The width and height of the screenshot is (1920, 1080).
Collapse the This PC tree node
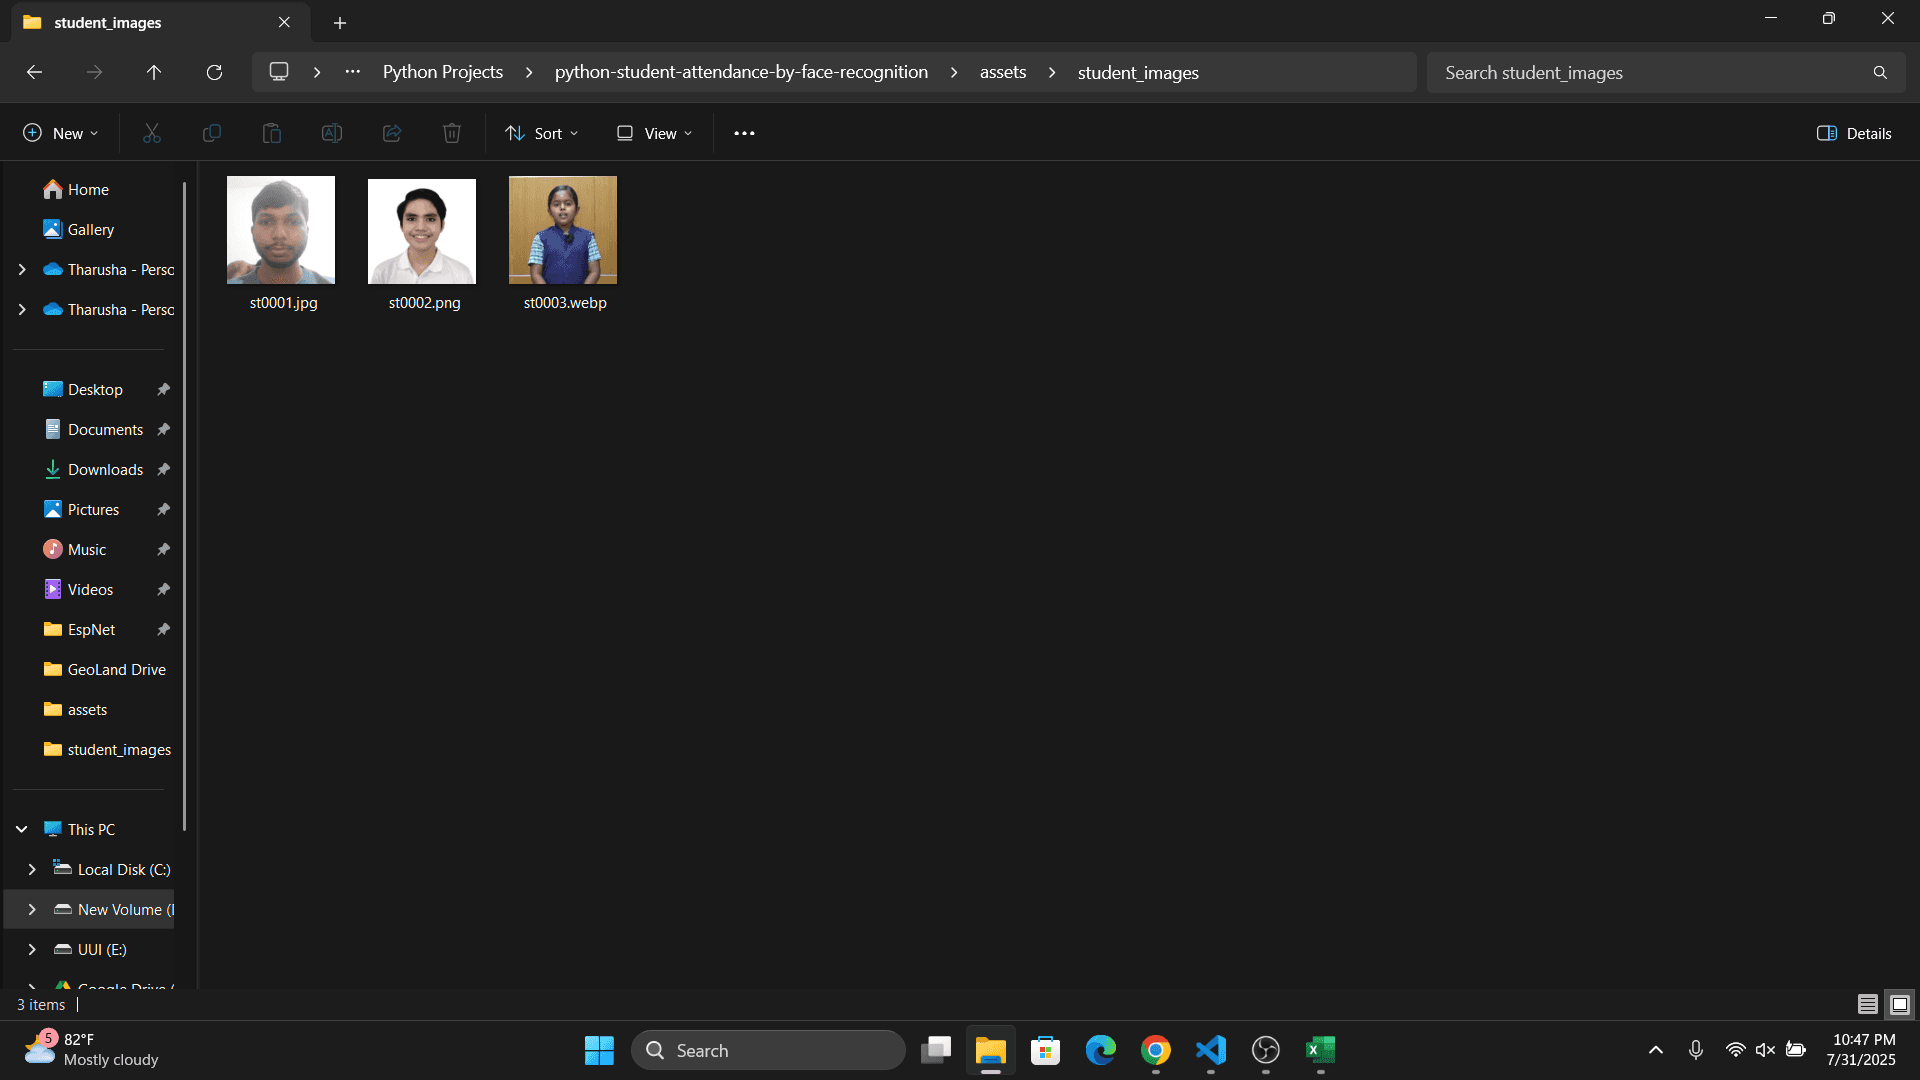point(22,829)
